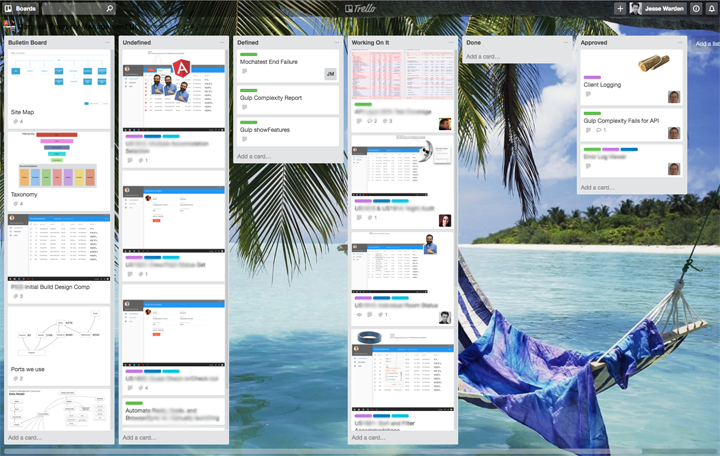Click description icon on Gulp showFeatures

pos(244,139)
